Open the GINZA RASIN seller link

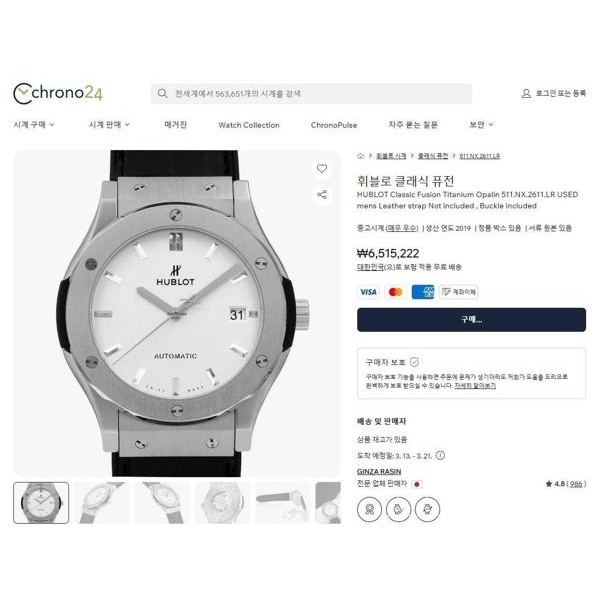coord(379,471)
